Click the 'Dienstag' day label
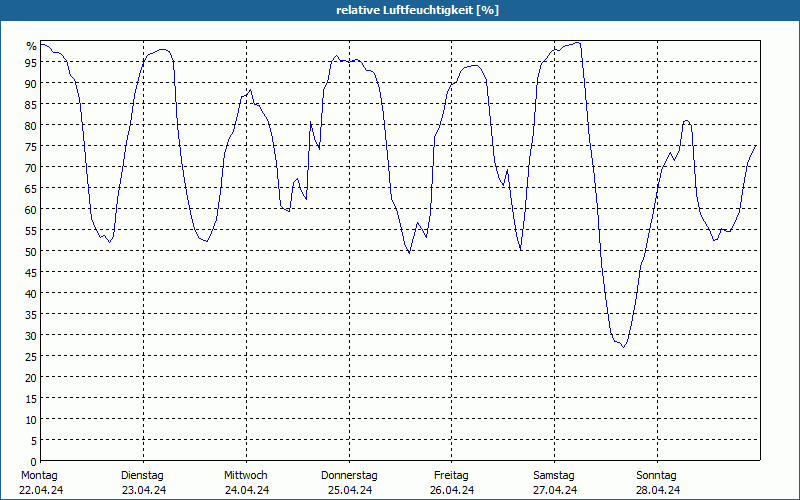Viewport: 800px width, 500px height. pyautogui.click(x=142, y=475)
